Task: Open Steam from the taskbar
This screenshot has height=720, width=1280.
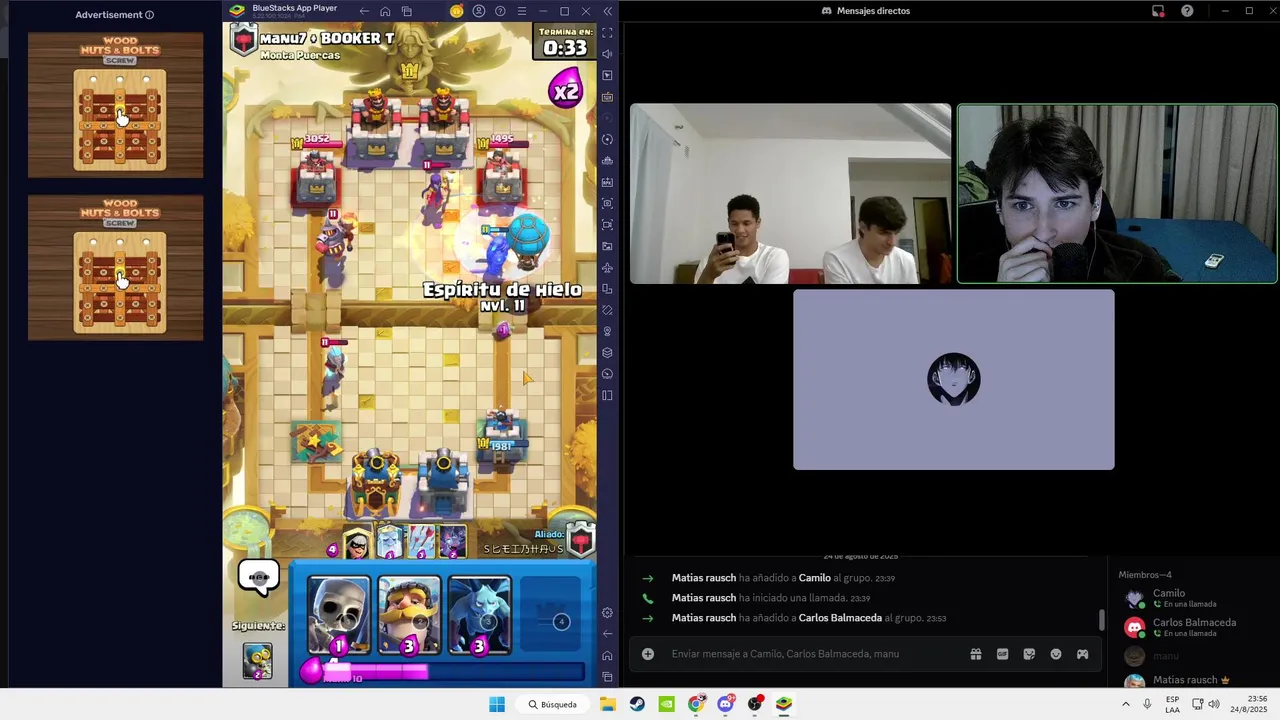Action: tap(637, 704)
